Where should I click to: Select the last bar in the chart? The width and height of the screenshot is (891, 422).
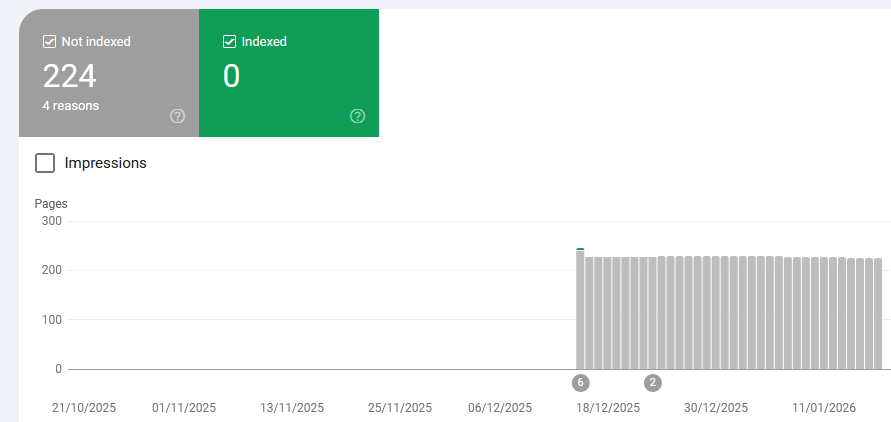(x=878, y=313)
